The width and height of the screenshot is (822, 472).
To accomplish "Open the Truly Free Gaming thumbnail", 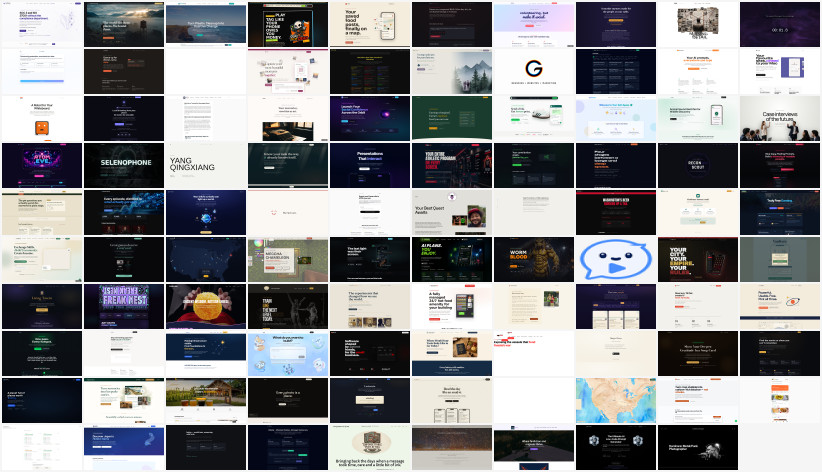I will point(780,212).
